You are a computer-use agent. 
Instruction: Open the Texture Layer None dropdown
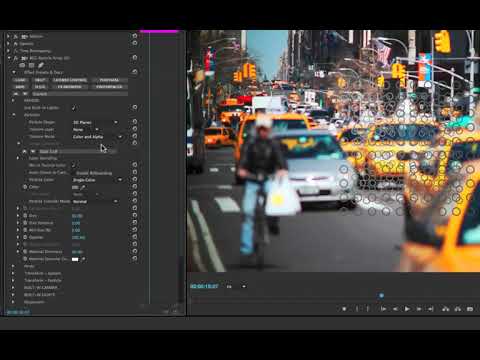pyautogui.click(x=86, y=129)
